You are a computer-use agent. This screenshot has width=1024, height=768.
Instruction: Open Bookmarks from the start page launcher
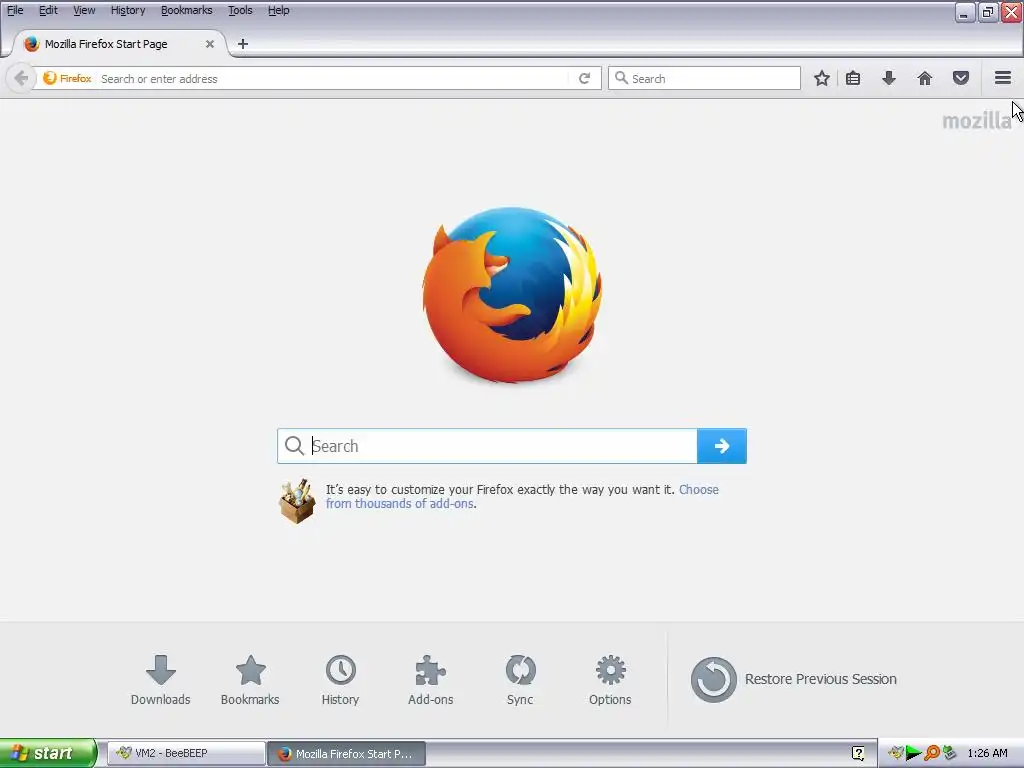250,680
